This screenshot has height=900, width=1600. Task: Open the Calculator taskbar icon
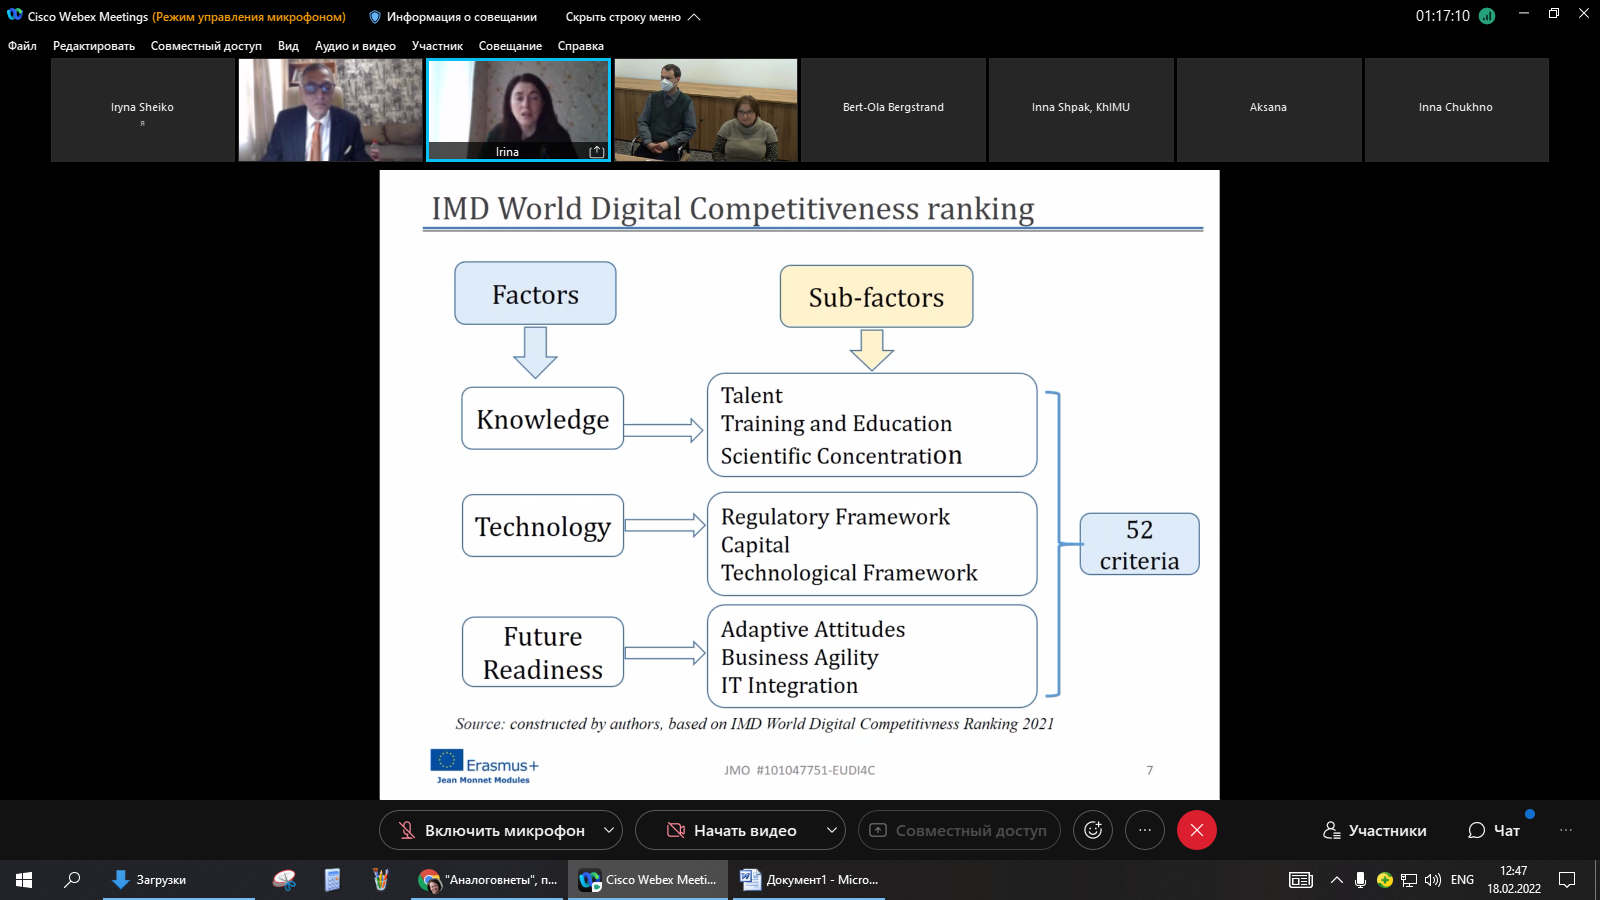click(x=333, y=880)
